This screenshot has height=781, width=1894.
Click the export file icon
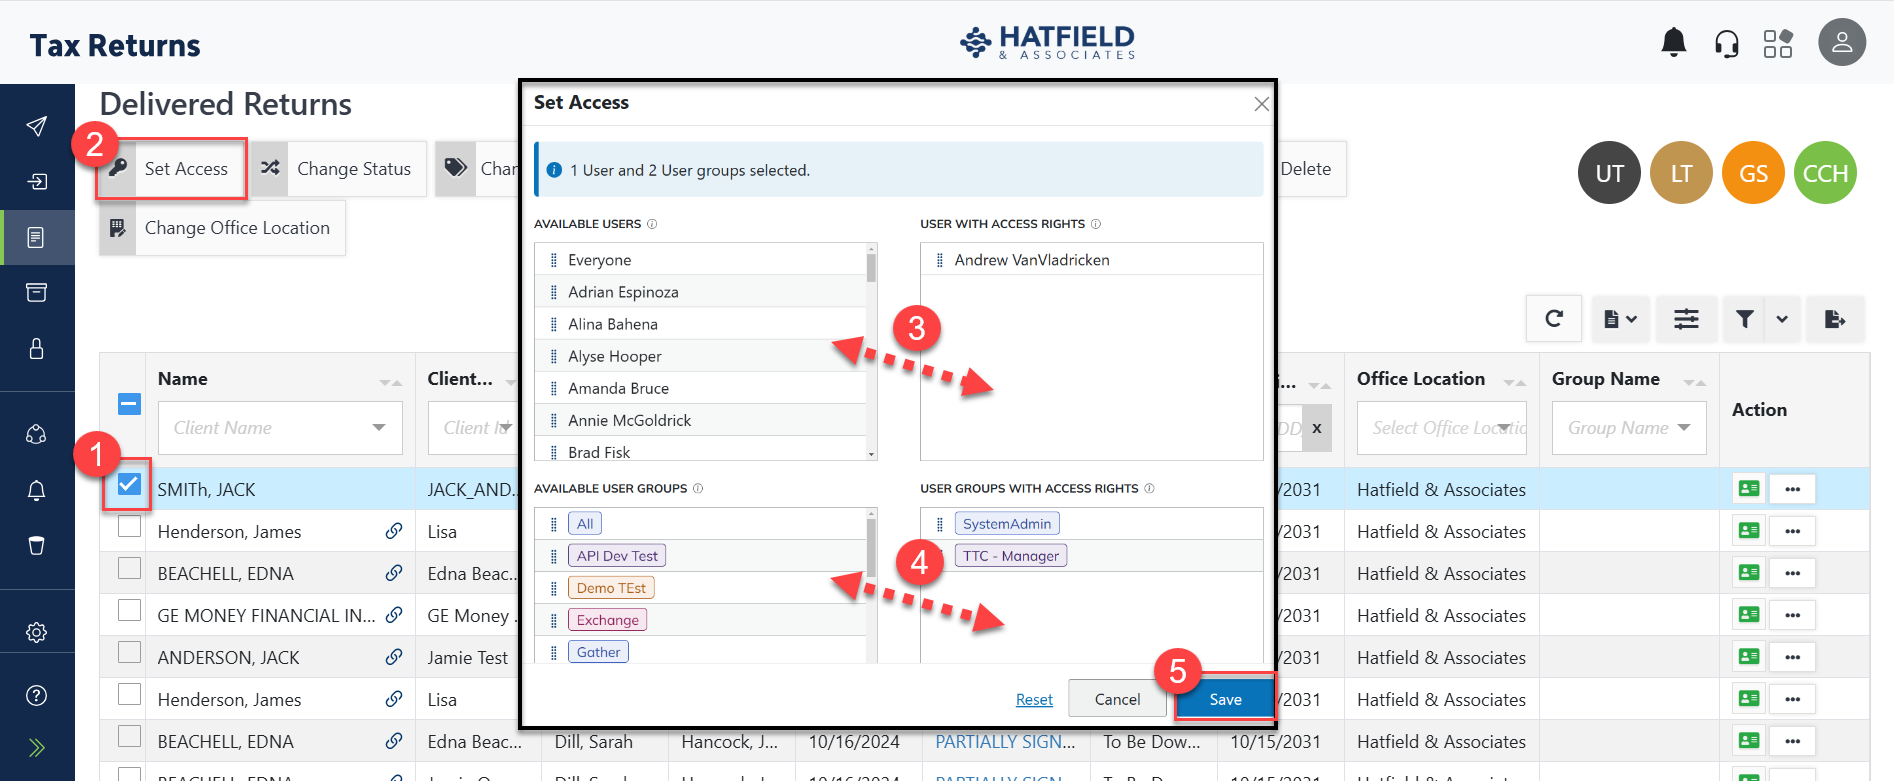(x=1834, y=319)
